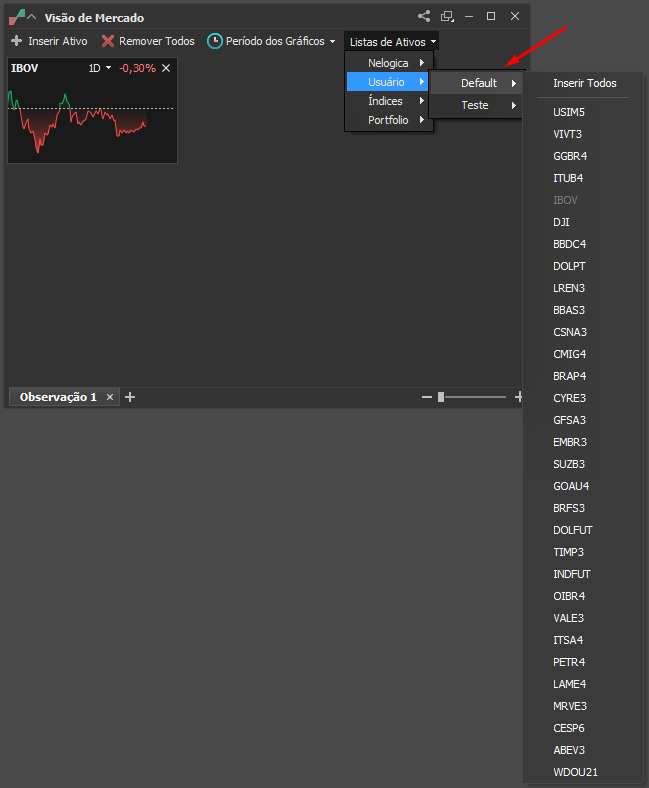The image size is (649, 788).
Task: Close the IBOV chart card
Action: pos(166,68)
